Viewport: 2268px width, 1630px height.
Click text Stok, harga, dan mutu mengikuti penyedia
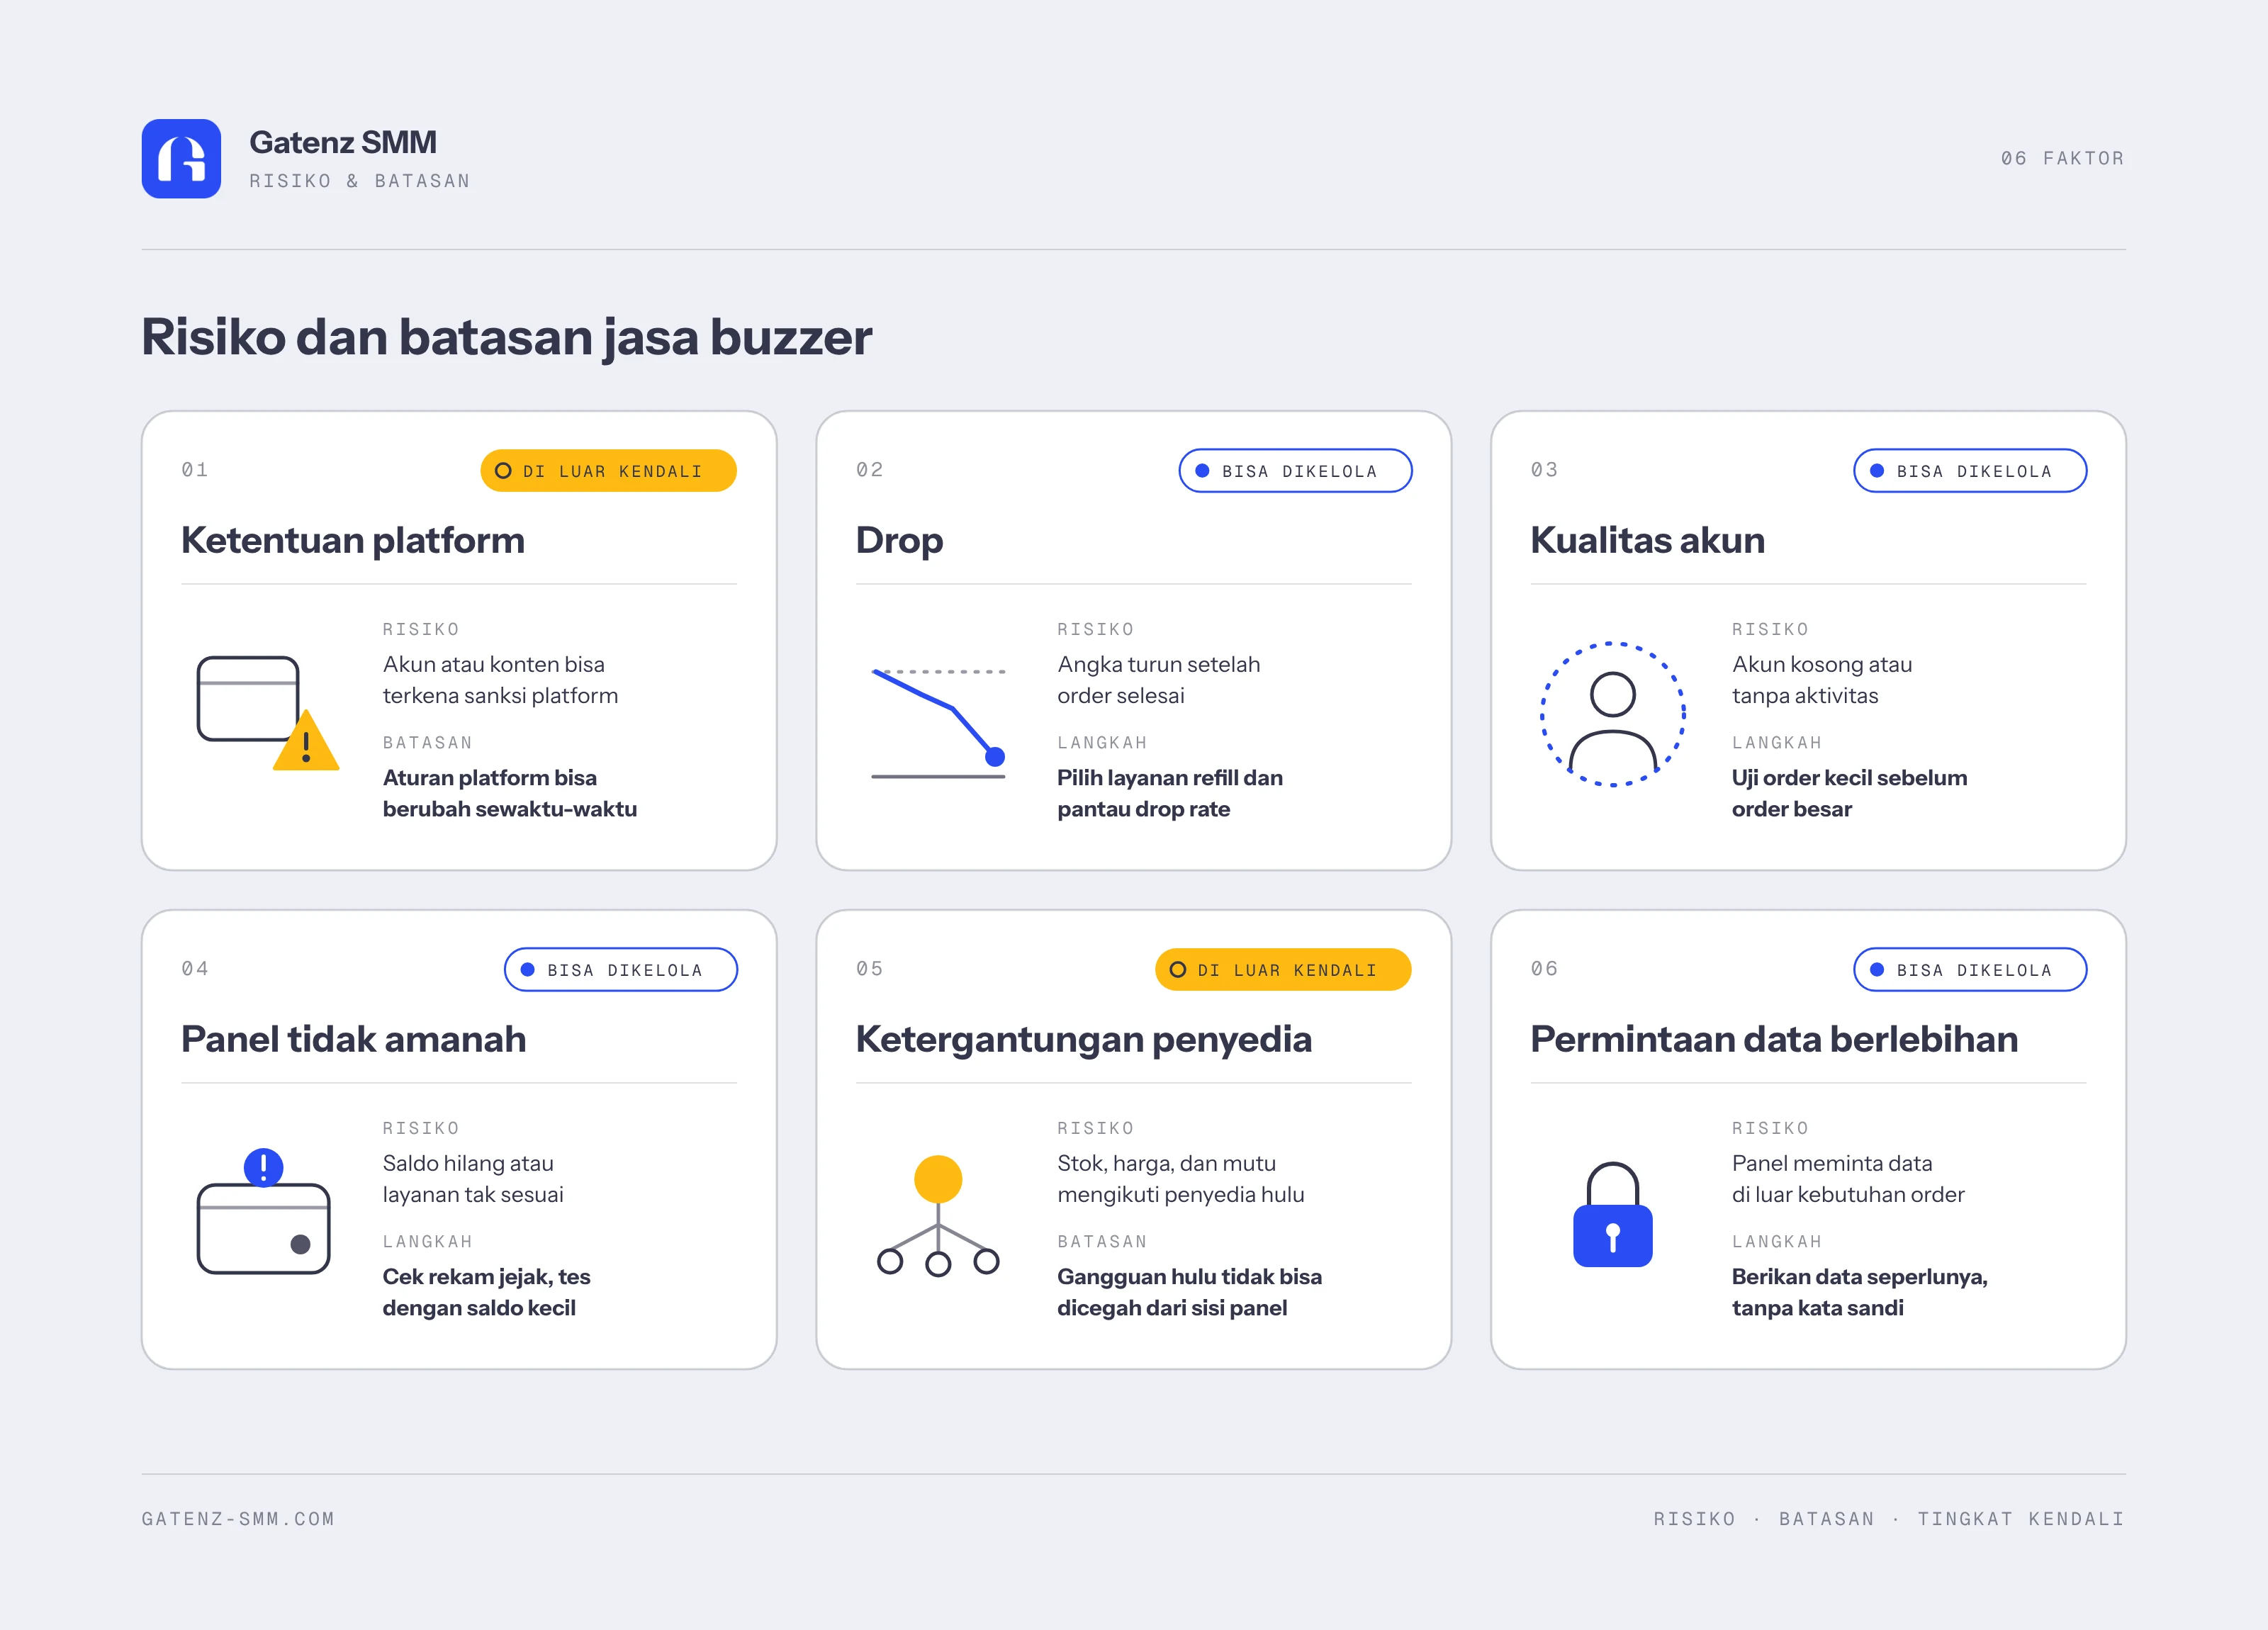point(1181,1179)
